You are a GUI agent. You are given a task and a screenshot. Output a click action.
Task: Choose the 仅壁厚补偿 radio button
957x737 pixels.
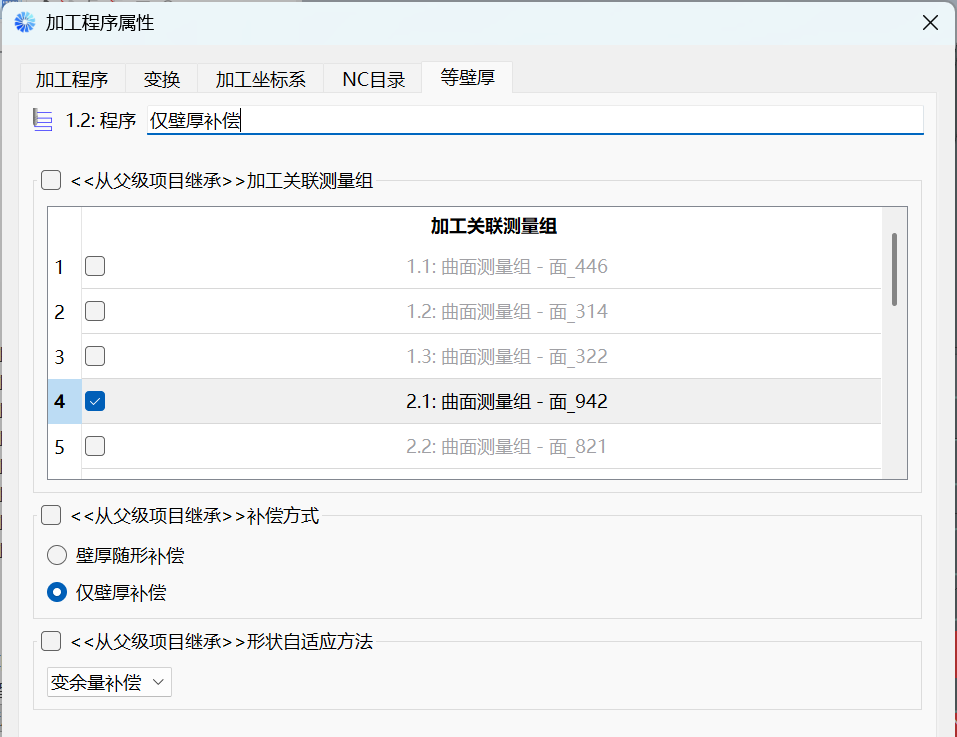(58, 592)
